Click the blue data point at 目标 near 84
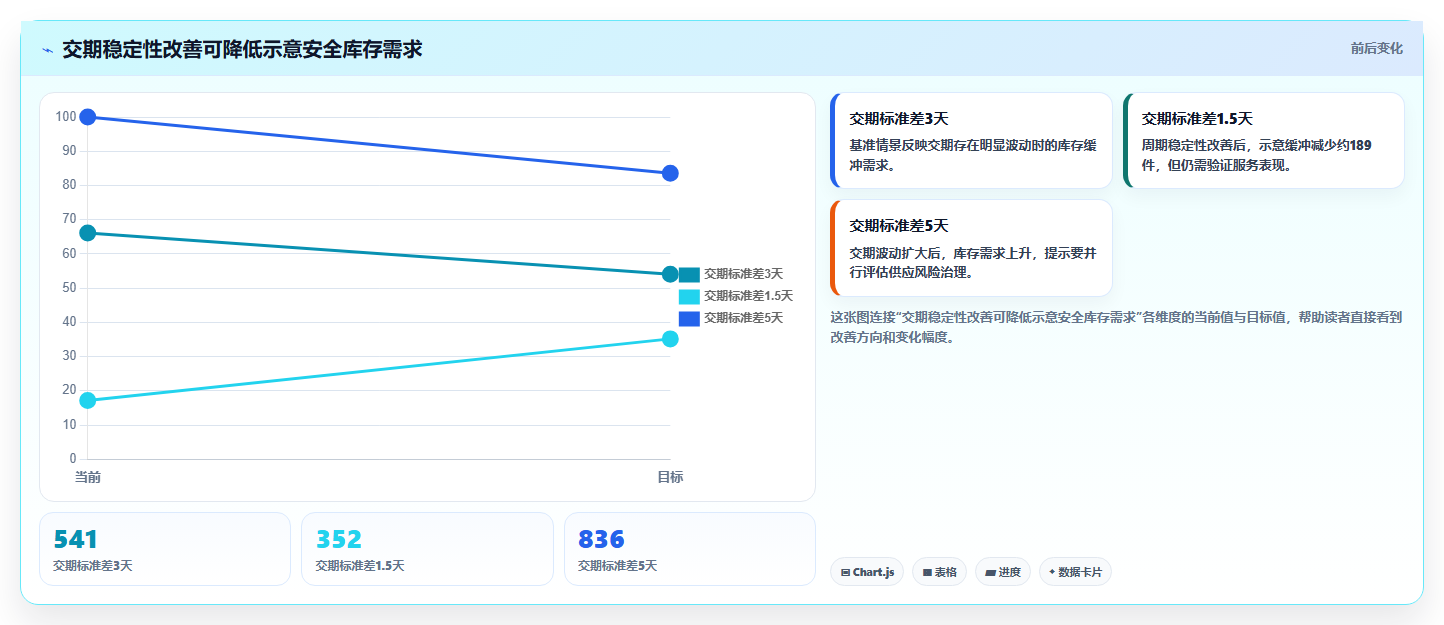The image size is (1444, 625). [x=670, y=173]
